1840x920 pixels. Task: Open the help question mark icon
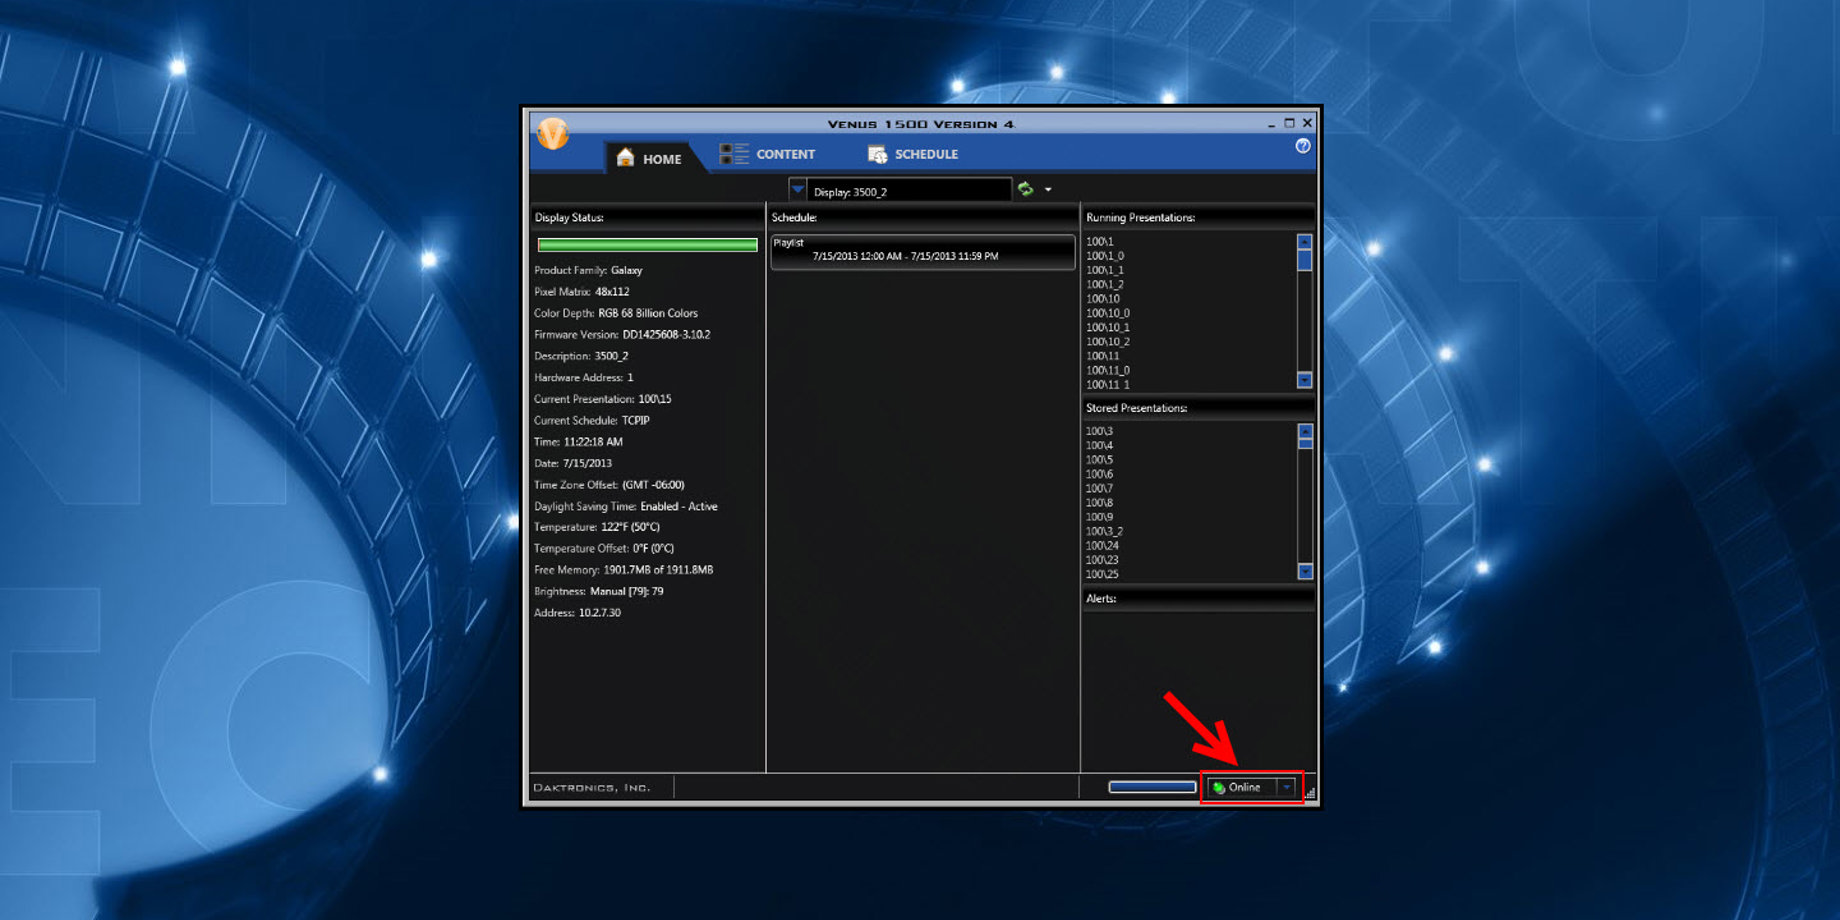1302,146
